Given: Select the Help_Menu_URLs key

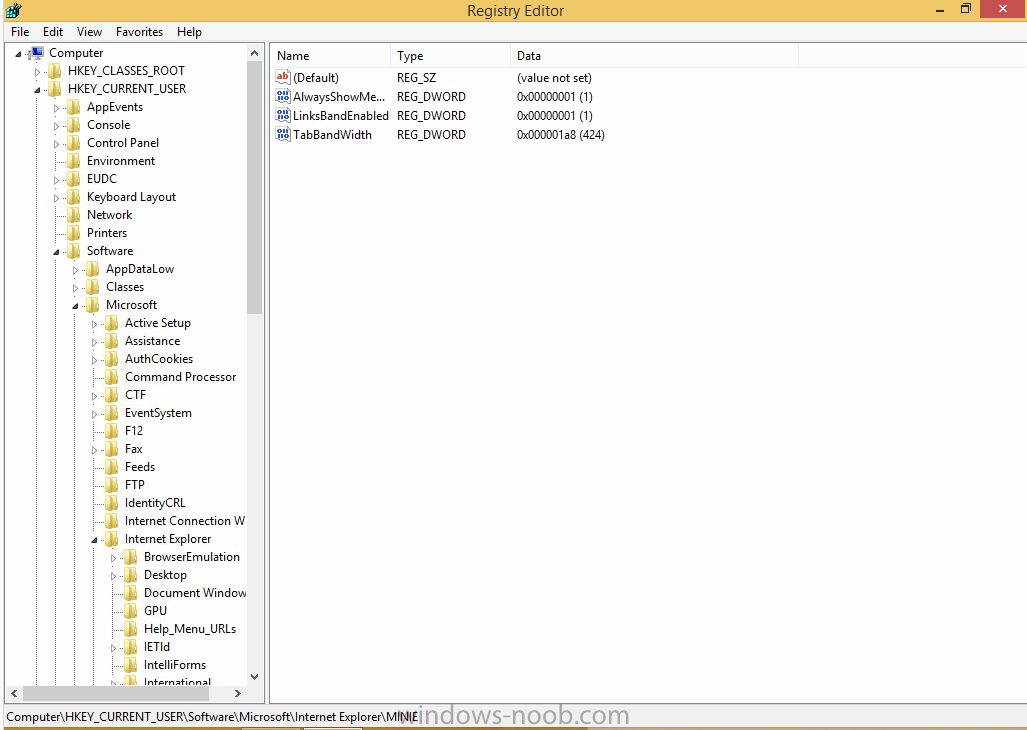Looking at the screenshot, I should pos(190,629).
